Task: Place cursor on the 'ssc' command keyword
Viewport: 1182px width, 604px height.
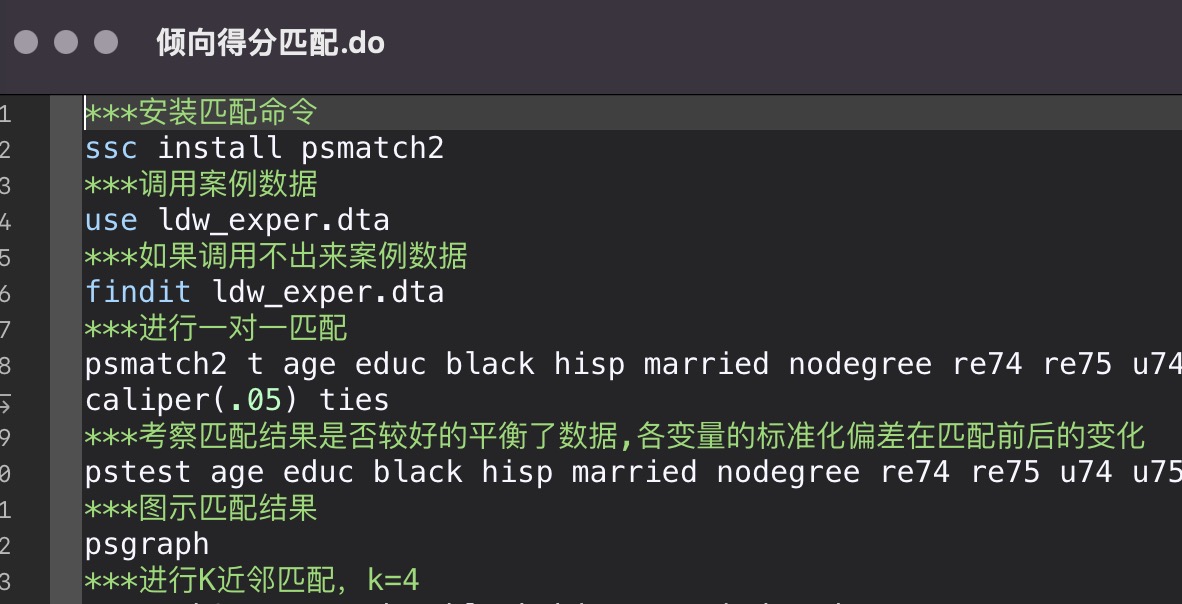Action: (x=111, y=148)
